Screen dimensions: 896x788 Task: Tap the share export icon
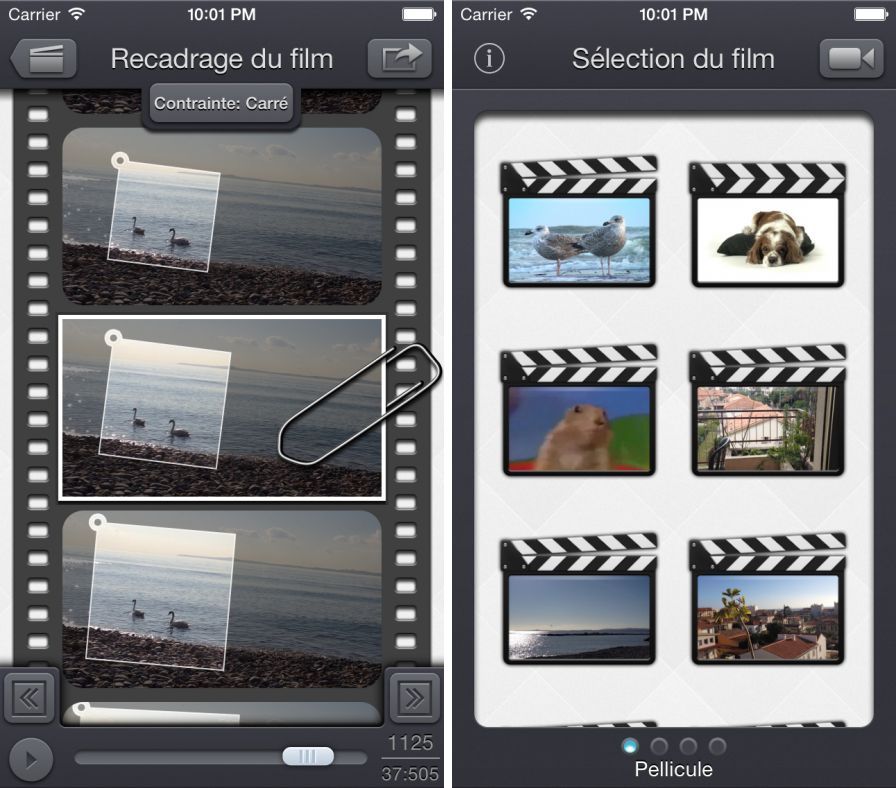point(399,58)
